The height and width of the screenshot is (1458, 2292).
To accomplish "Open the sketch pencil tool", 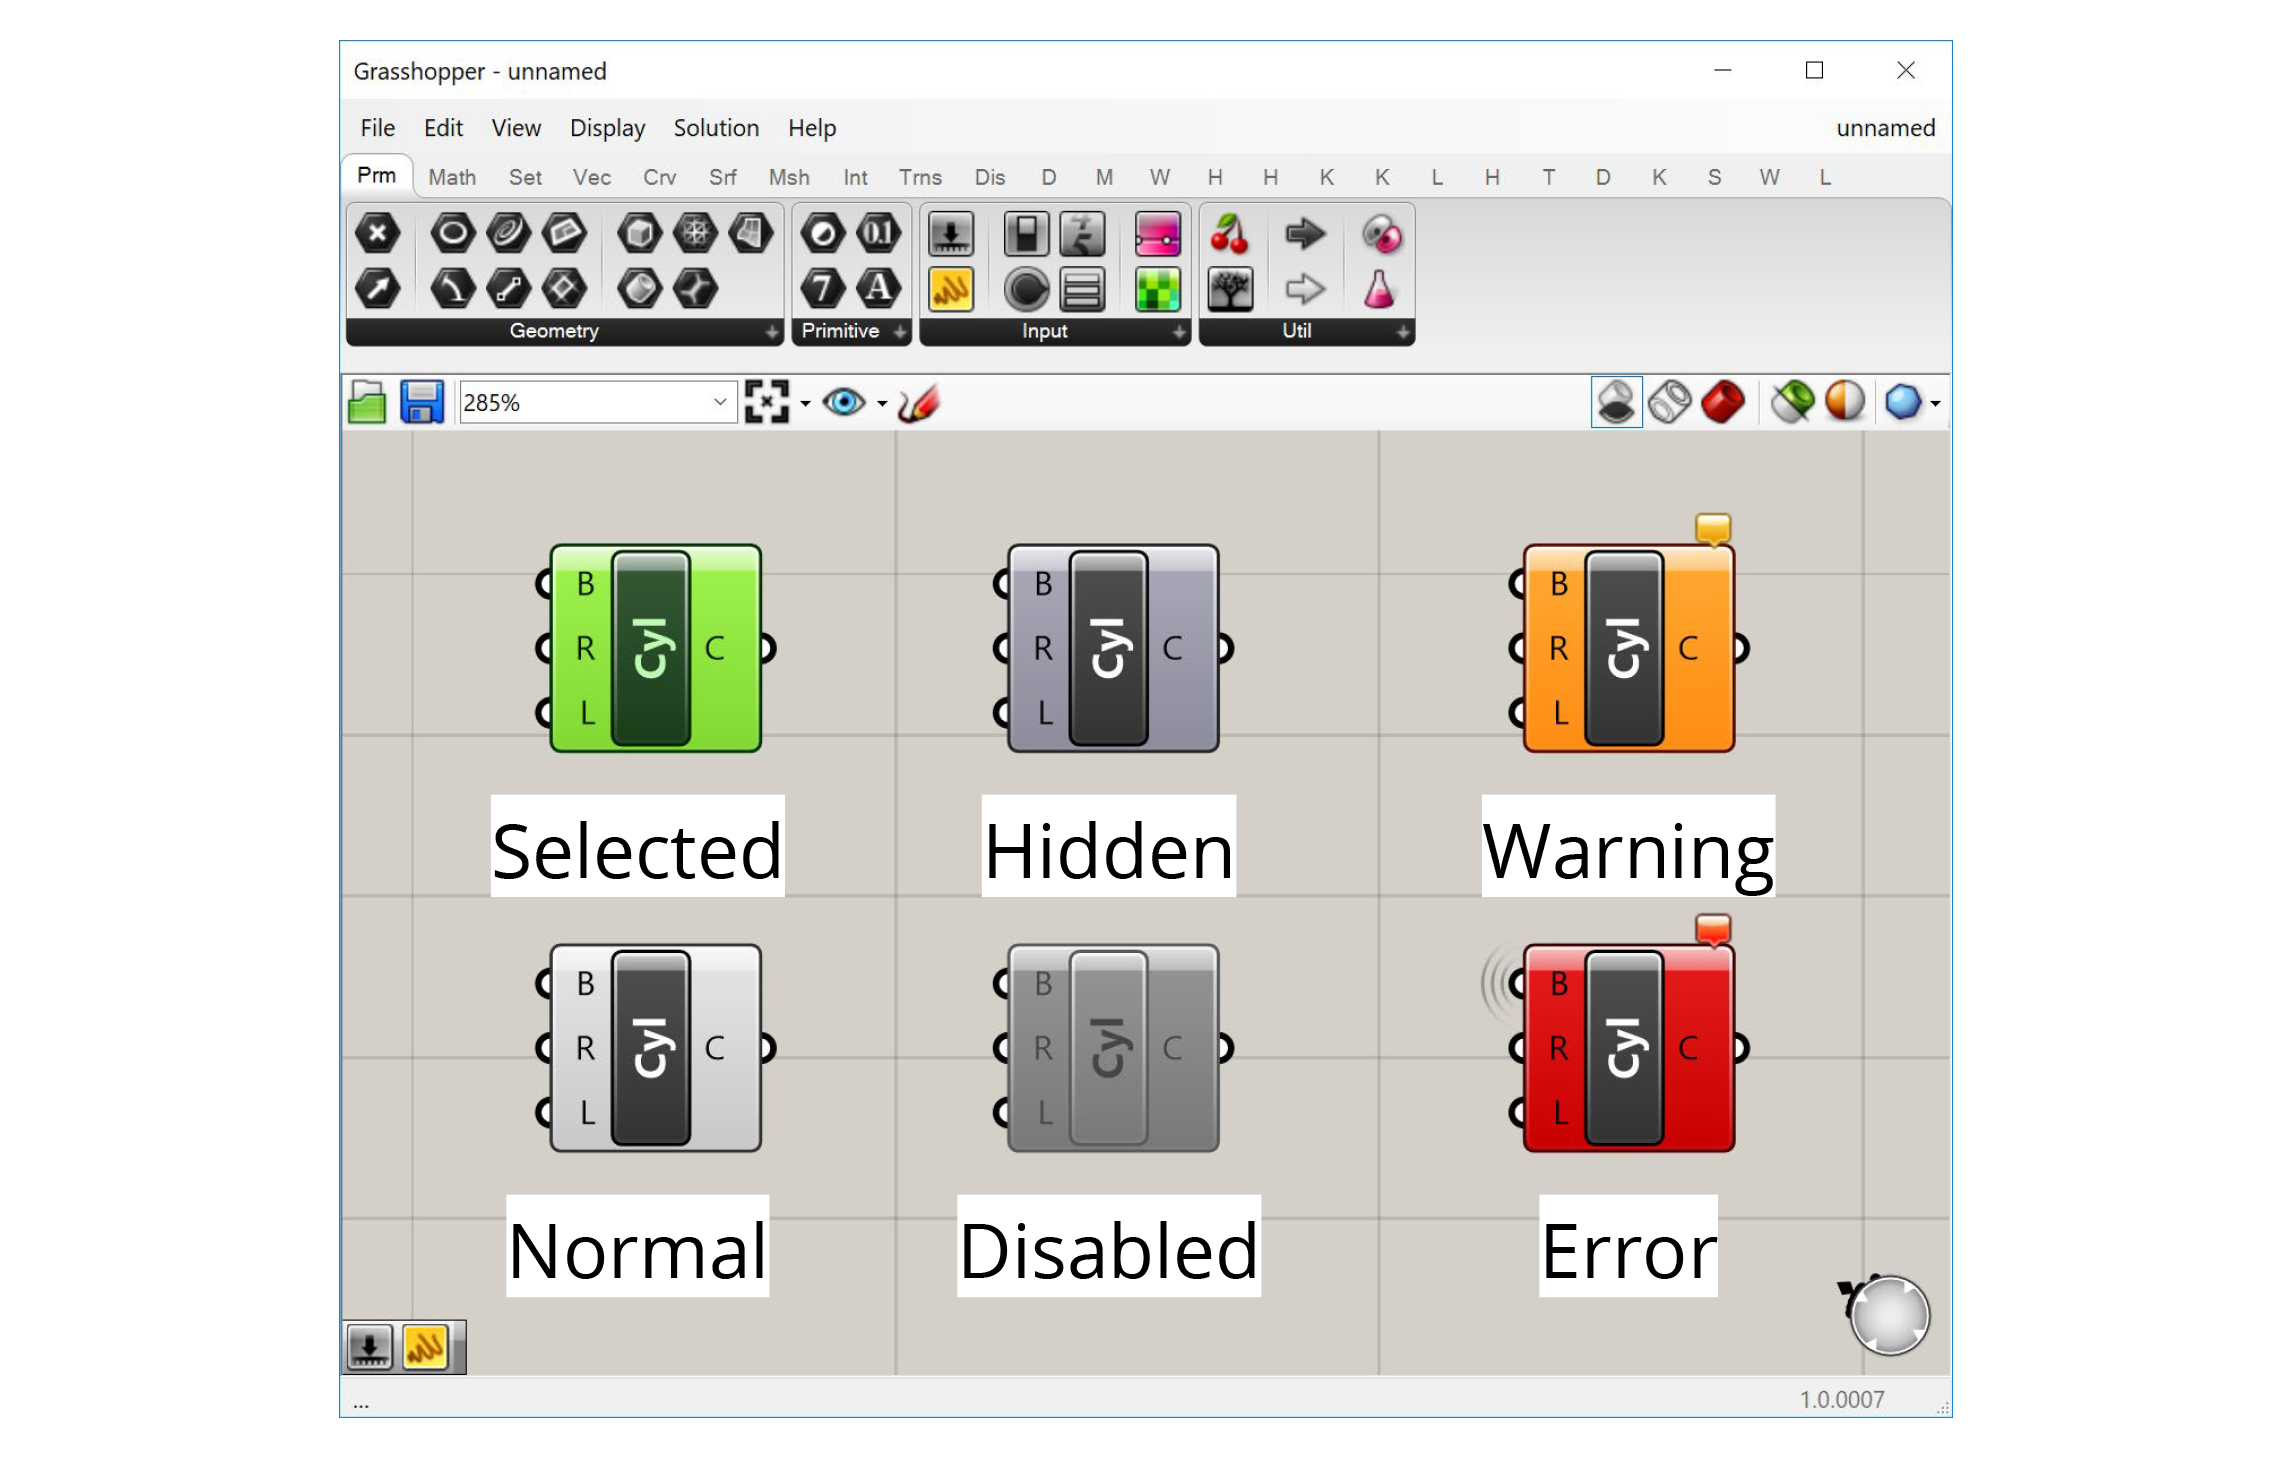I will [x=918, y=403].
